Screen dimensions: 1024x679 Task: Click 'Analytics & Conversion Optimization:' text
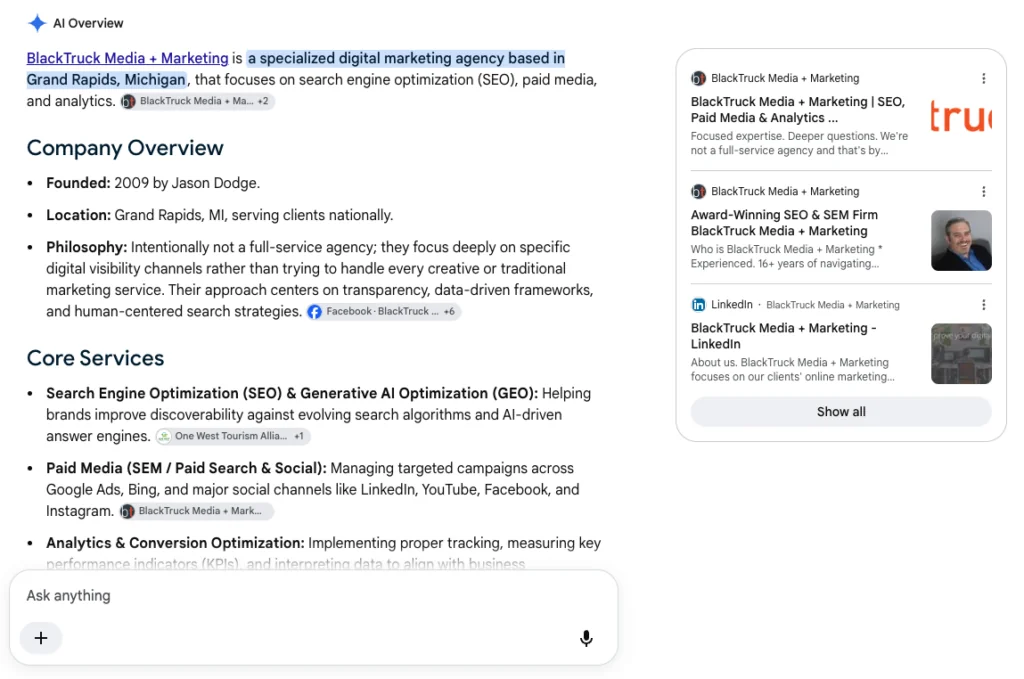pos(175,543)
